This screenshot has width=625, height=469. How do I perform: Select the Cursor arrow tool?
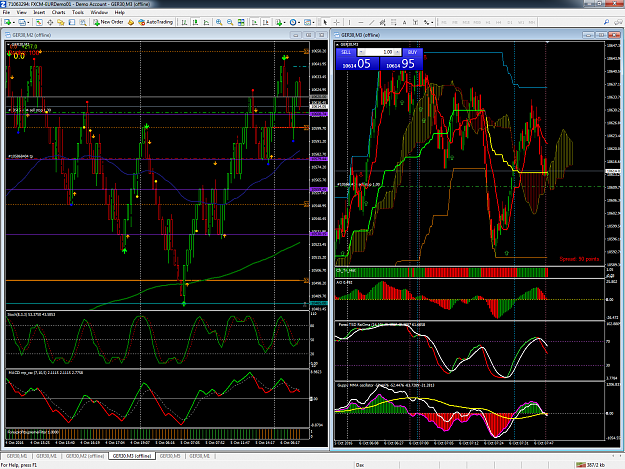tap(325, 22)
